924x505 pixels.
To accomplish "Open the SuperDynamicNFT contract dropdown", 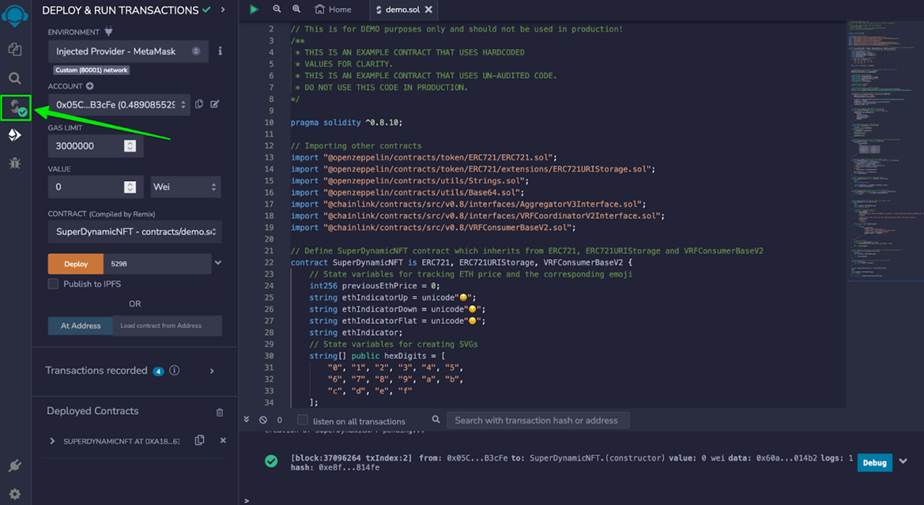I will pyautogui.click(x=135, y=232).
